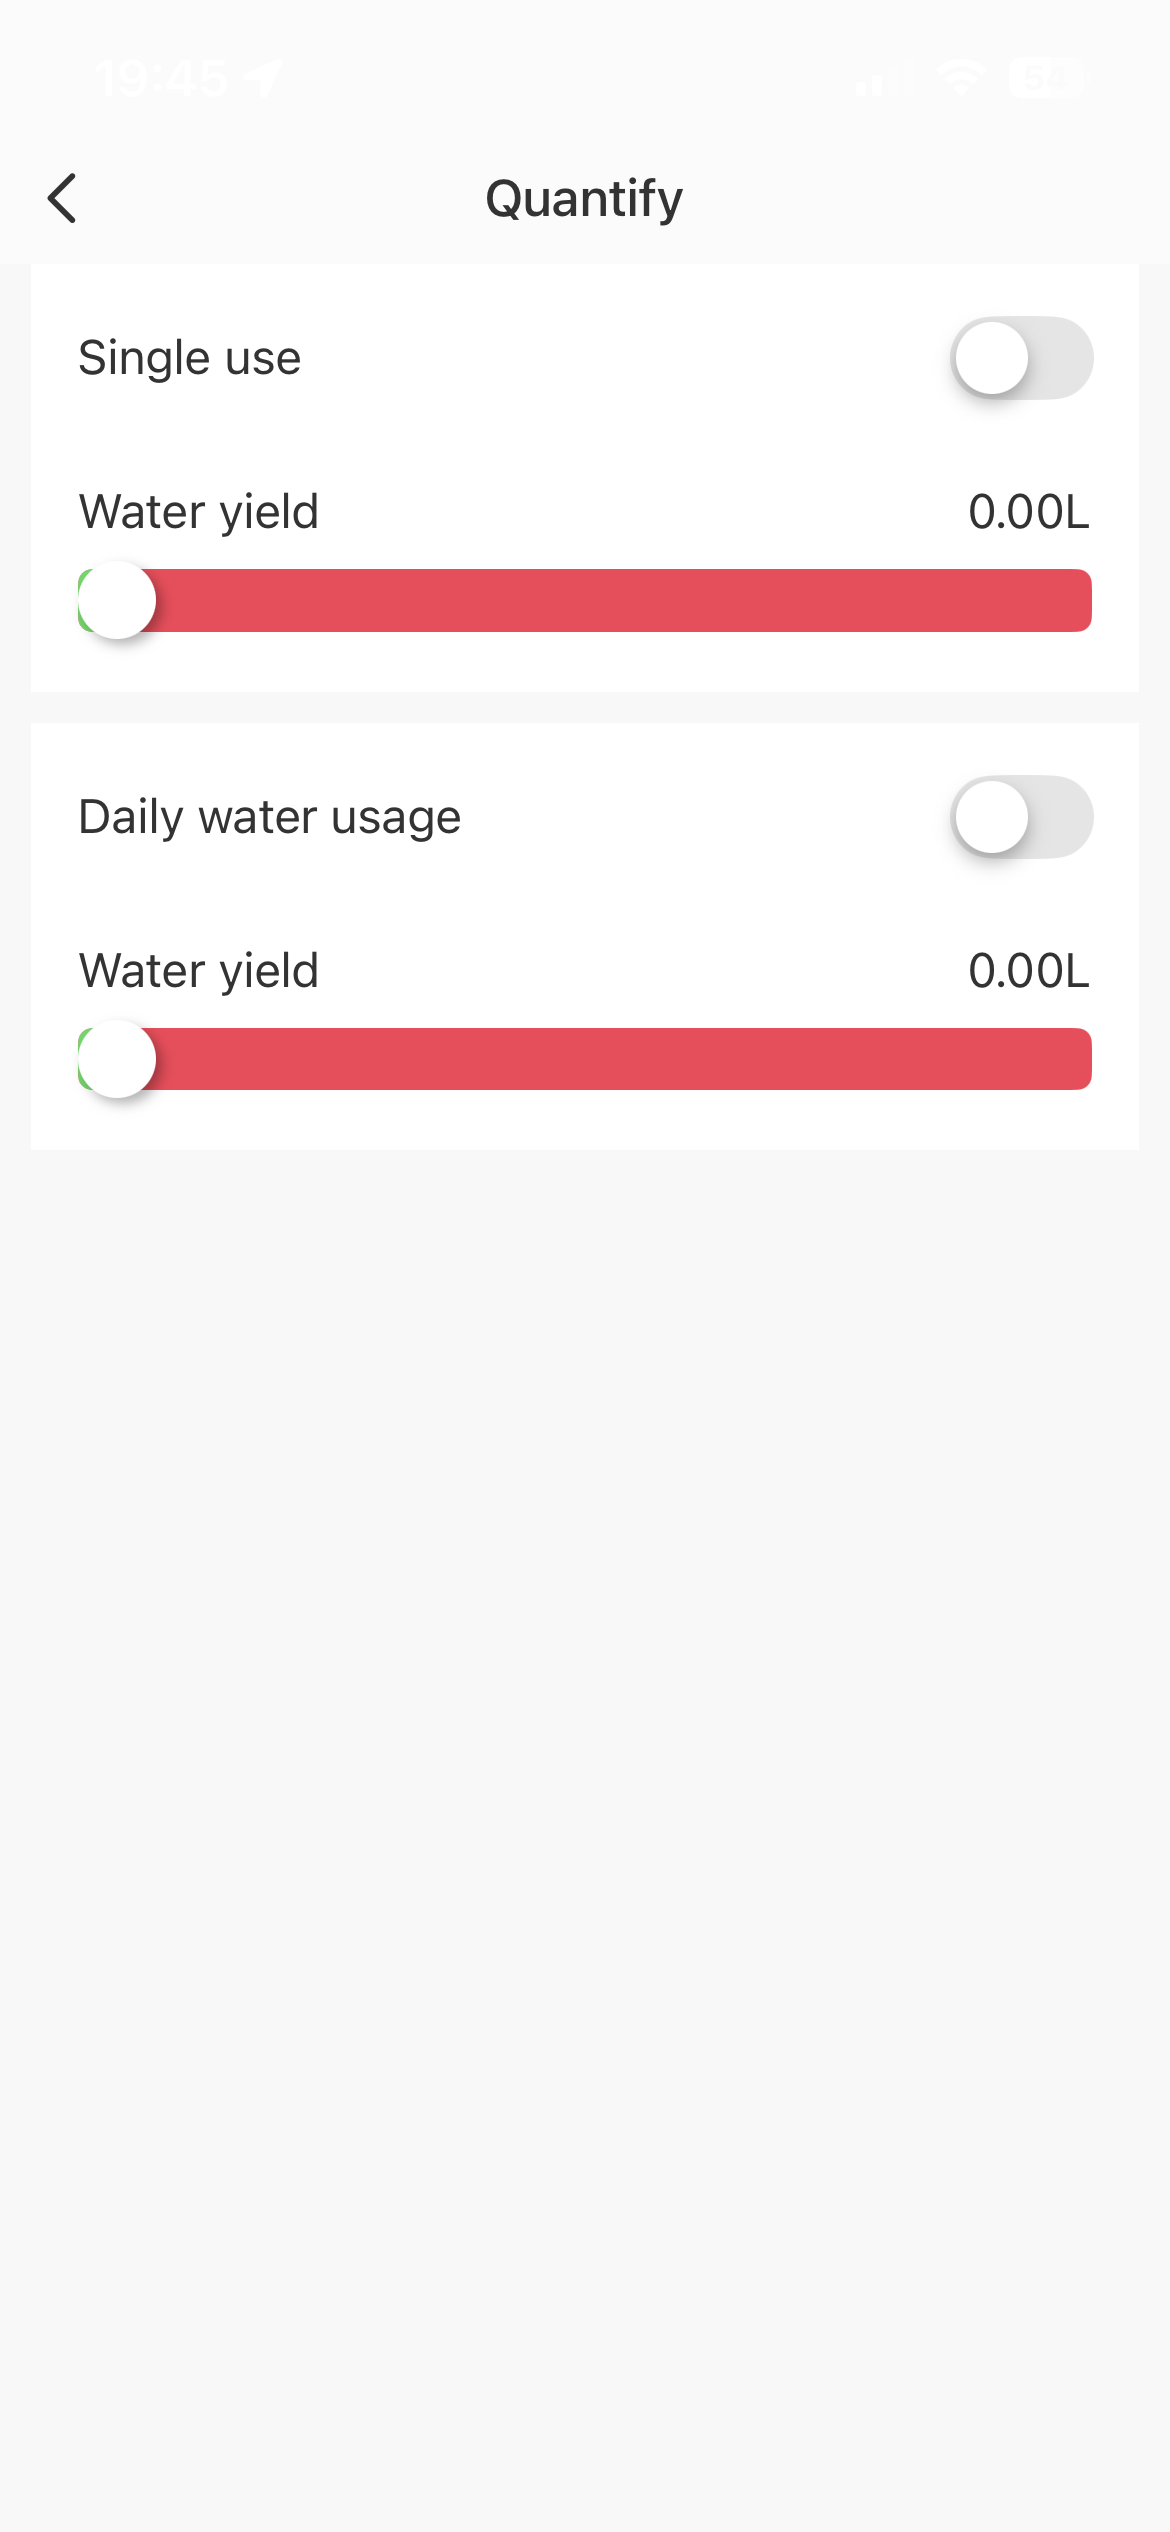This screenshot has height=2532, width=1170.
Task: Click the Single use water yield slider thumb
Action: point(117,600)
